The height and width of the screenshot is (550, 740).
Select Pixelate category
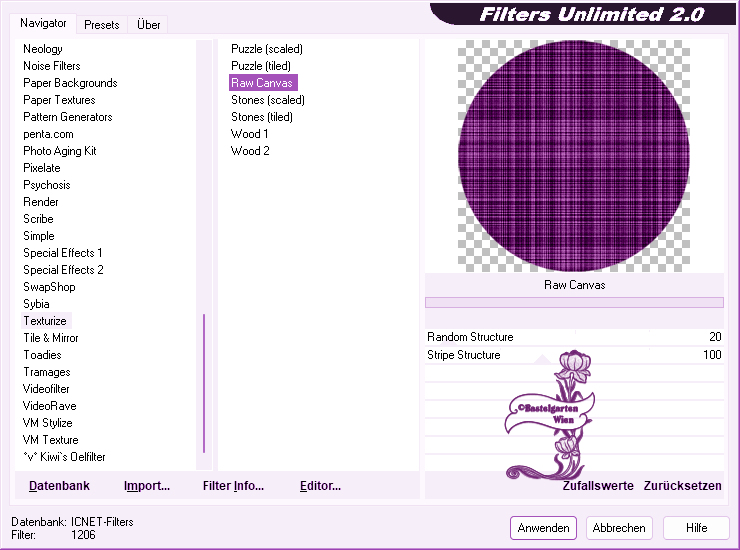[42, 168]
